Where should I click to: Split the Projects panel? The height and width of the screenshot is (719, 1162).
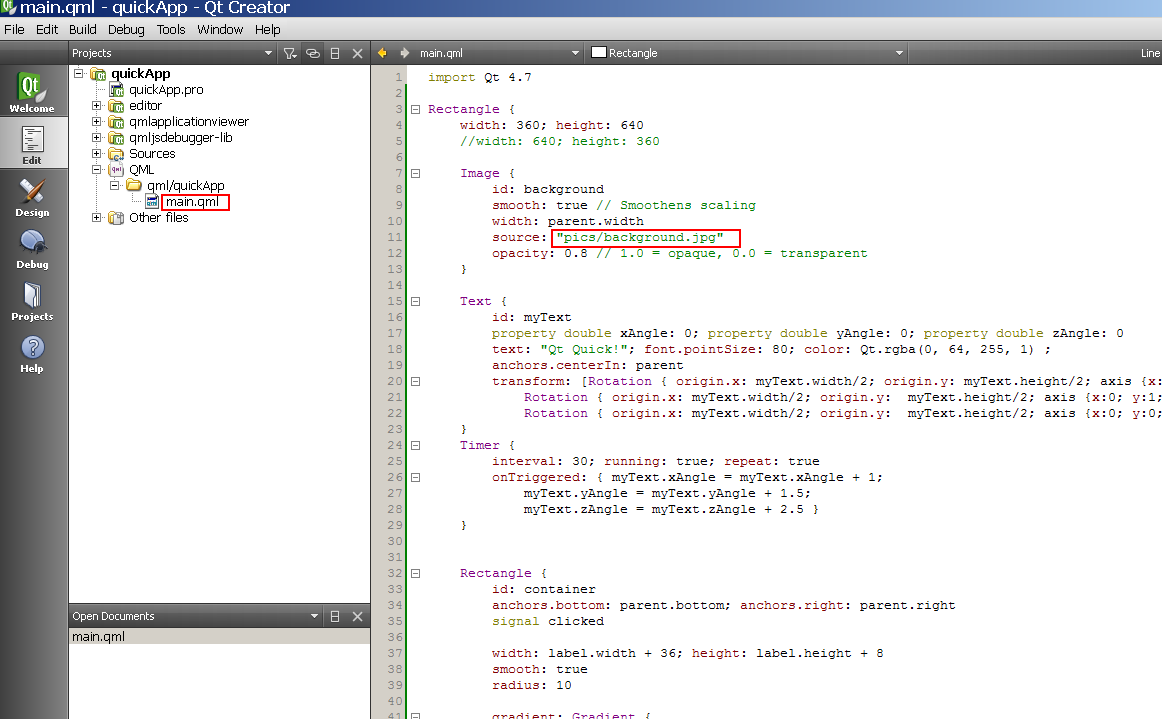point(335,53)
